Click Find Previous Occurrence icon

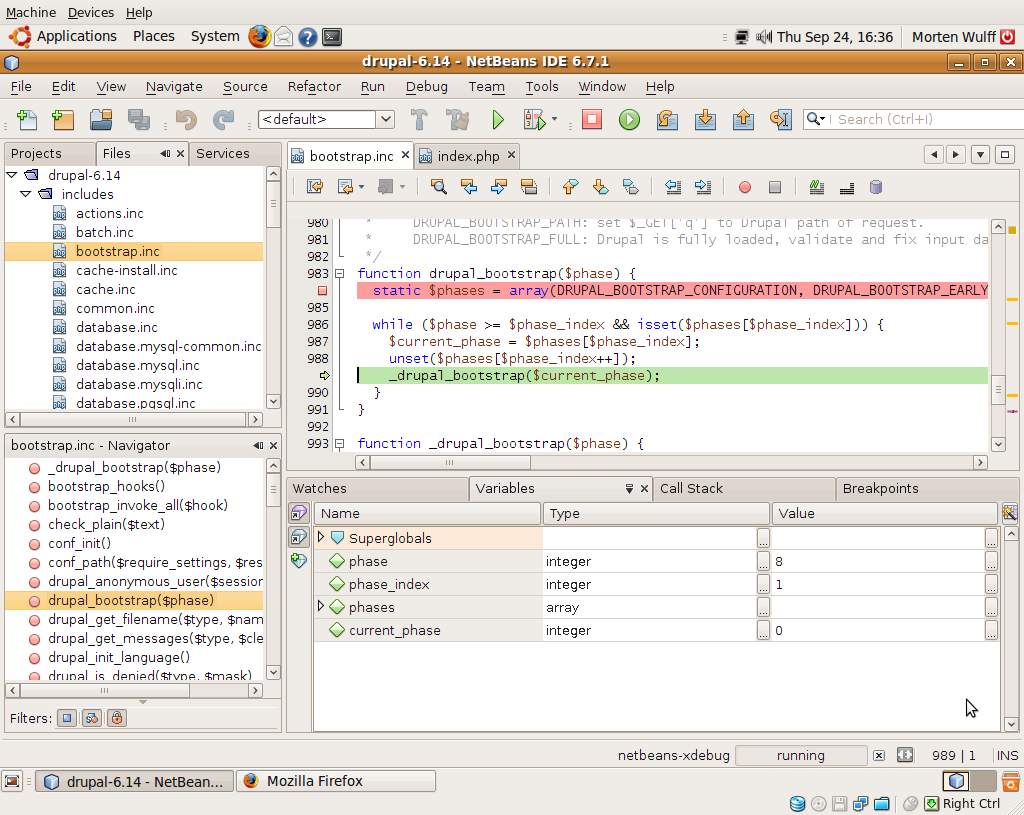(469, 187)
